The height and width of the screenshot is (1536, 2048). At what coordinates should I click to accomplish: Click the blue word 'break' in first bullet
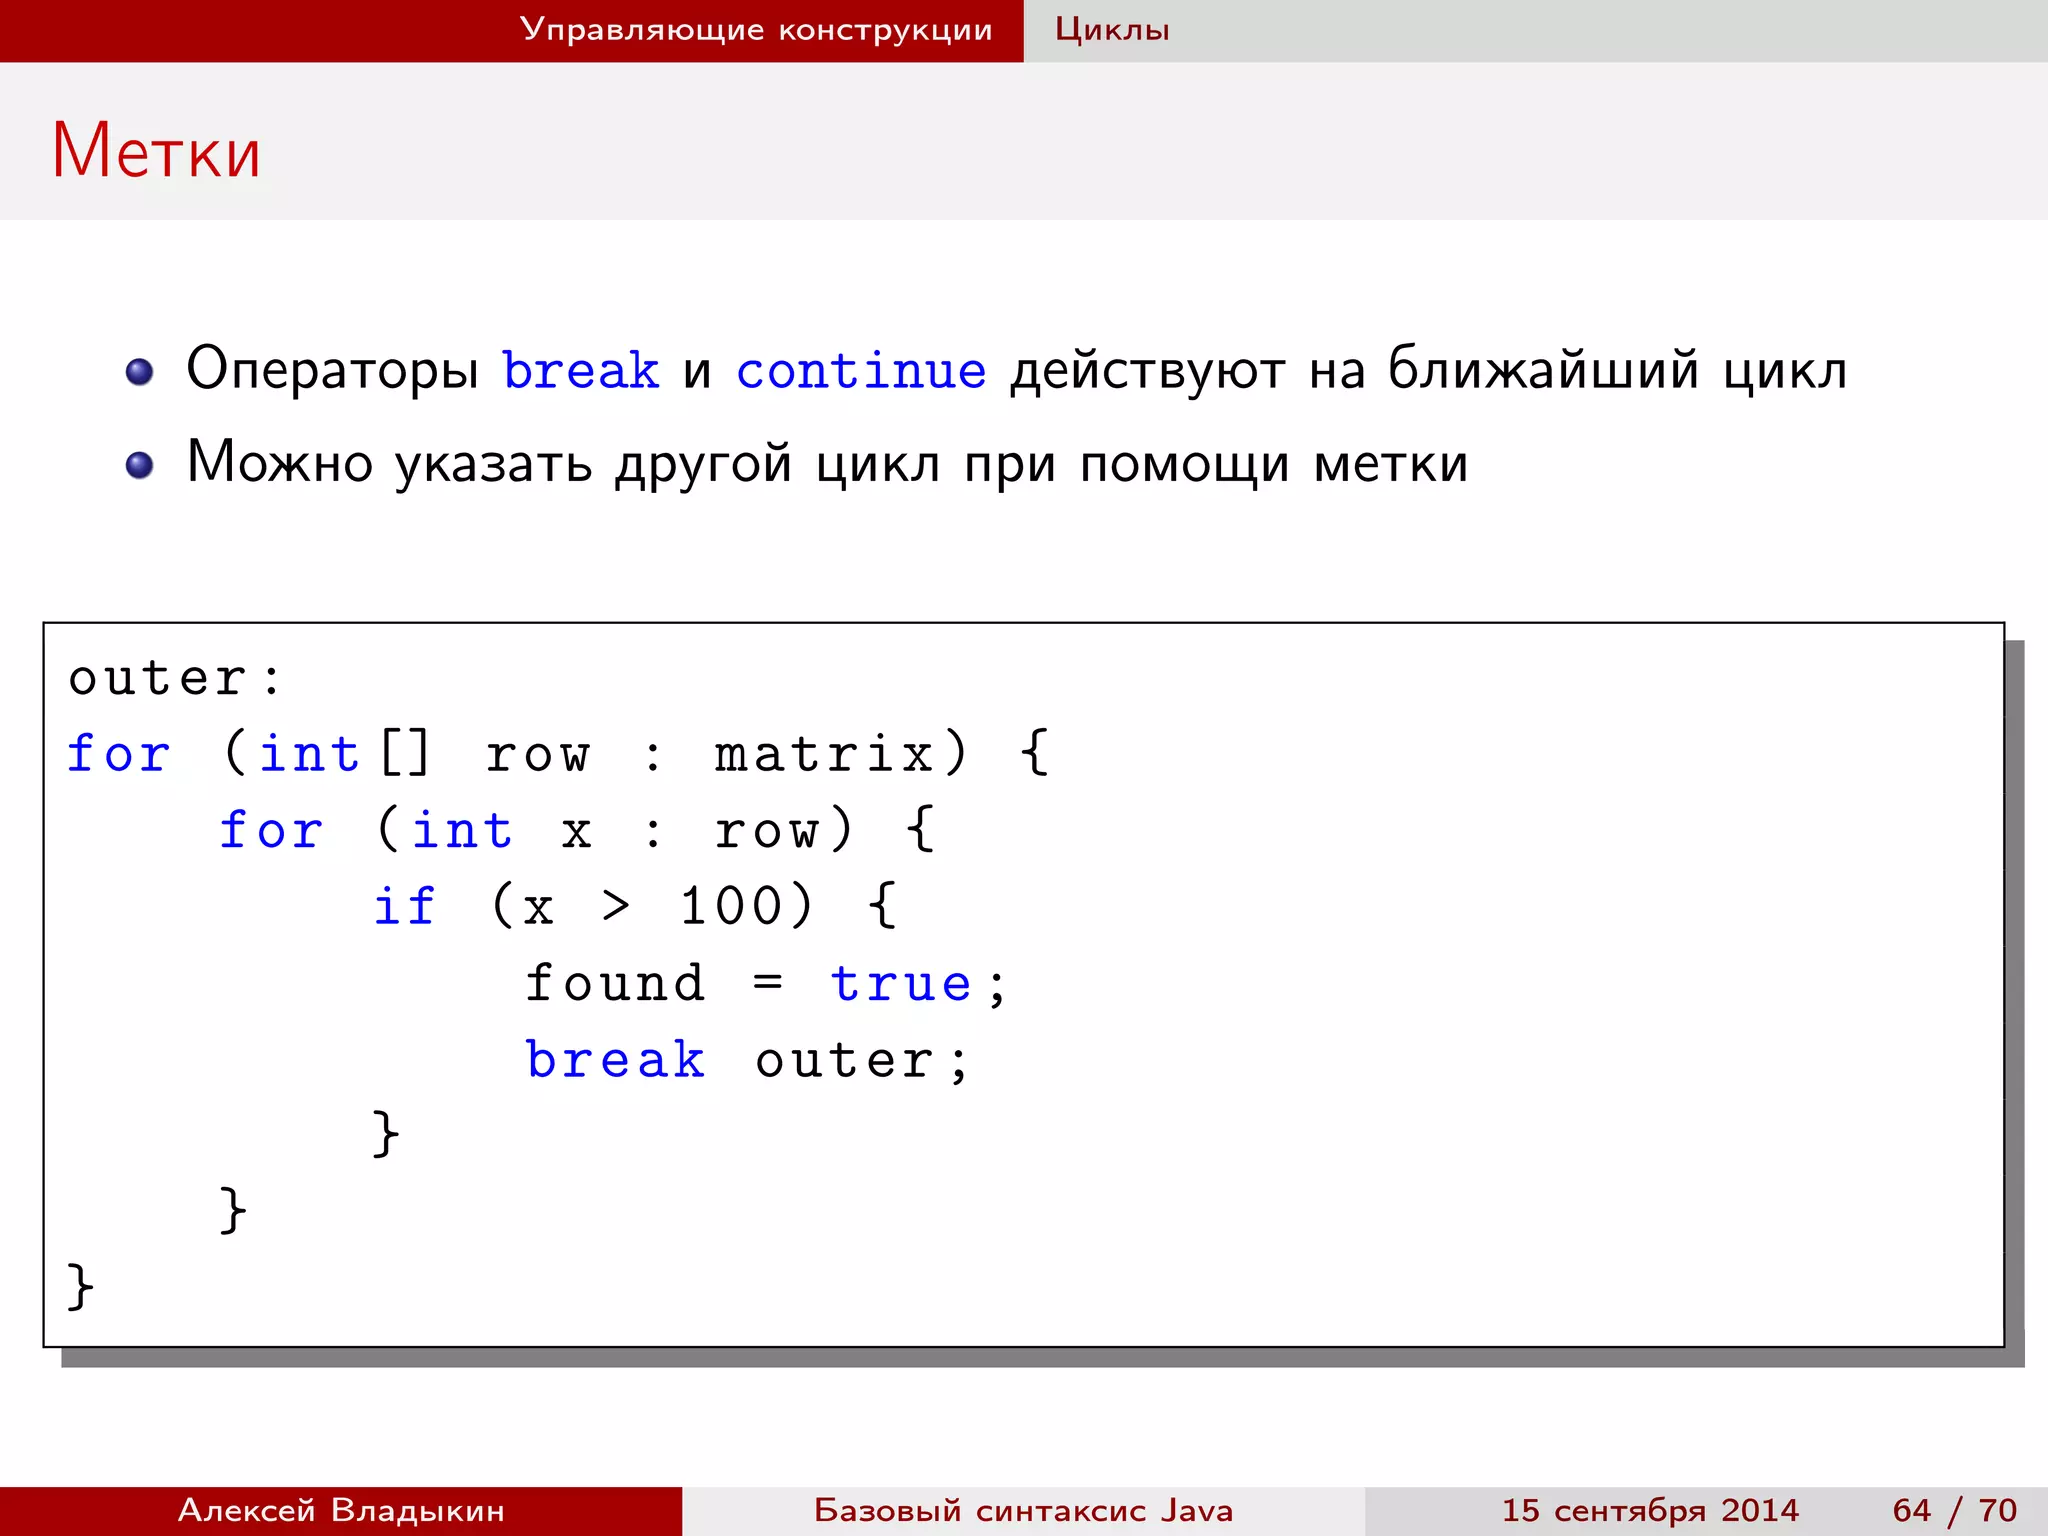[580, 370]
